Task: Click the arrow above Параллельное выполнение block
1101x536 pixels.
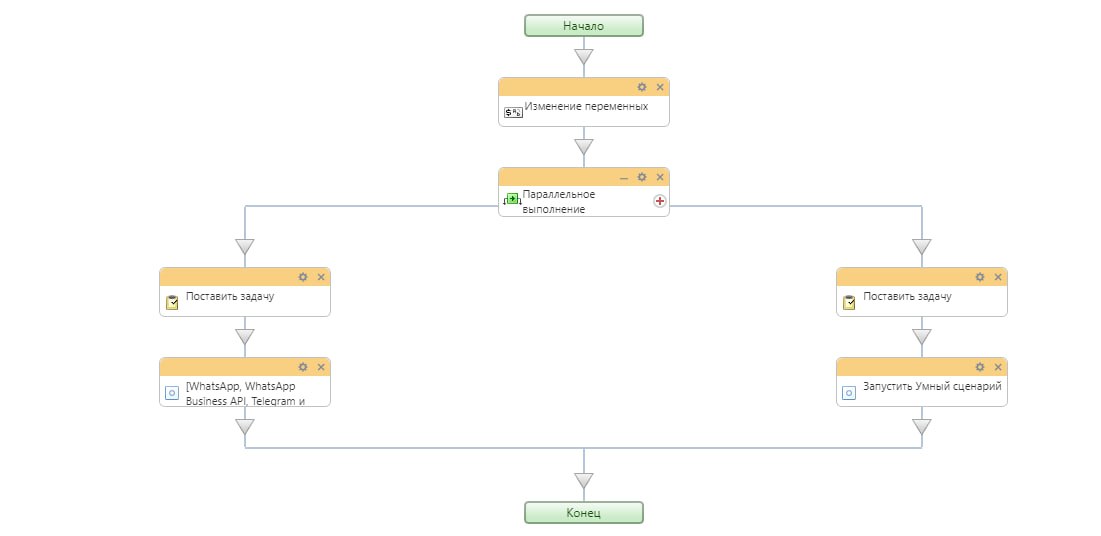Action: pos(584,147)
